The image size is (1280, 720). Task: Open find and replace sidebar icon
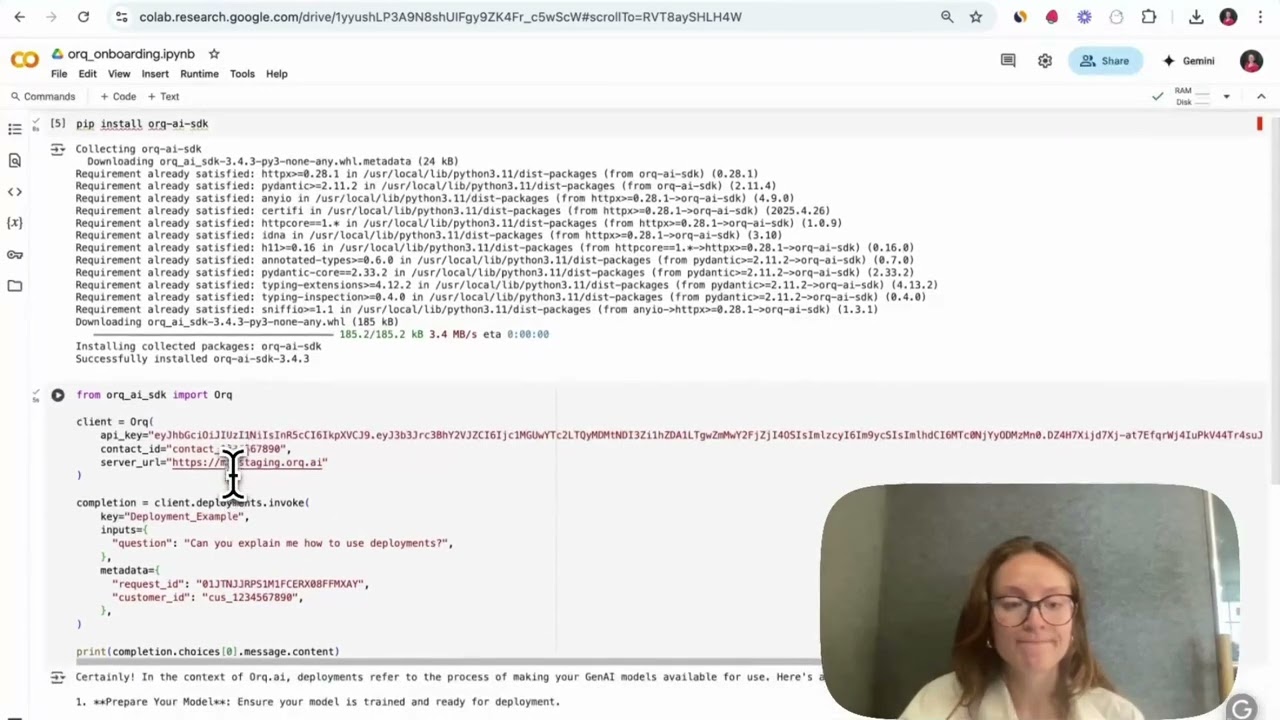click(15, 160)
